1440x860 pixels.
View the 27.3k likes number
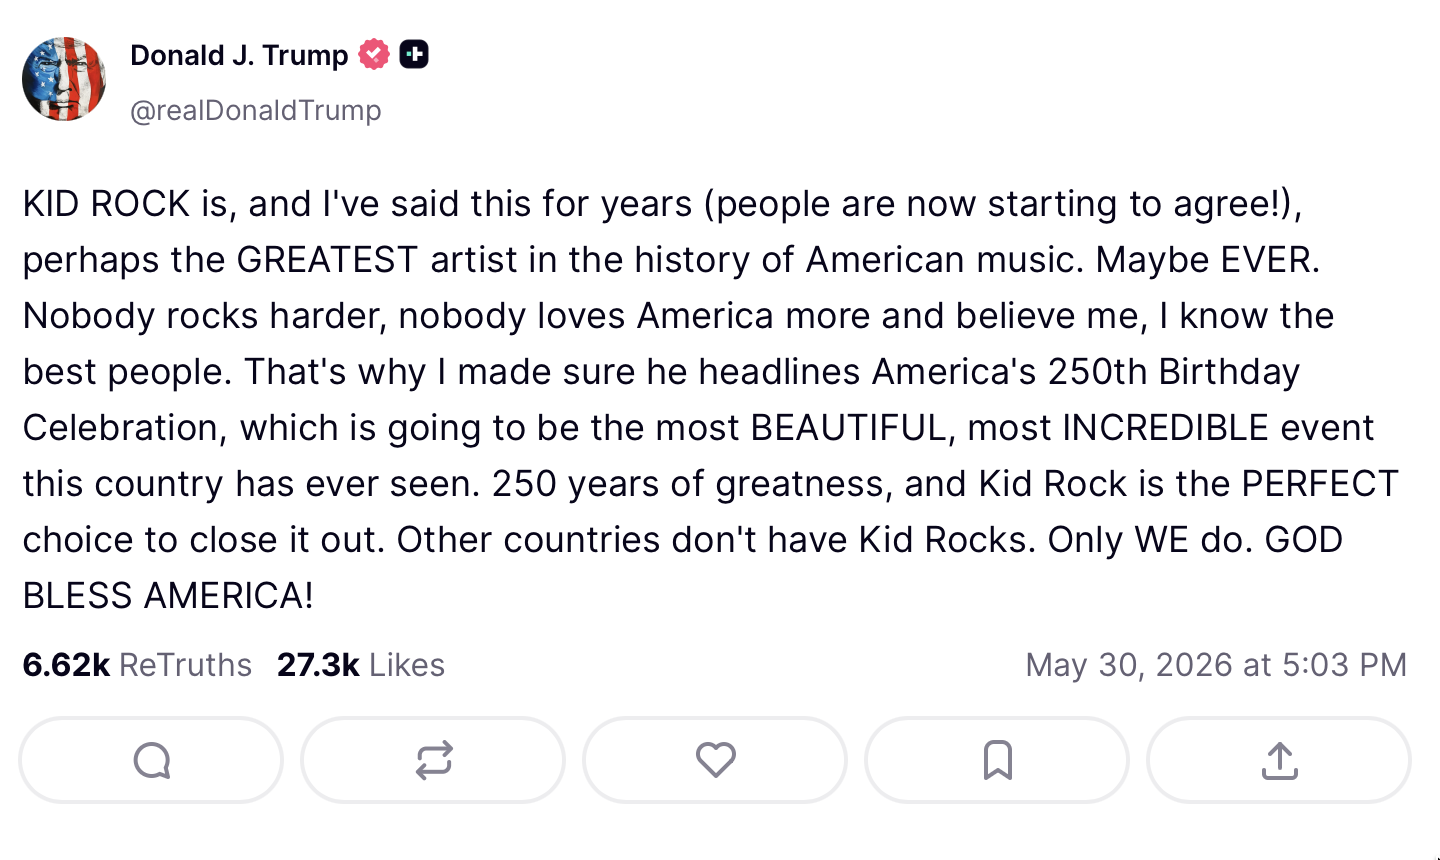(x=318, y=665)
